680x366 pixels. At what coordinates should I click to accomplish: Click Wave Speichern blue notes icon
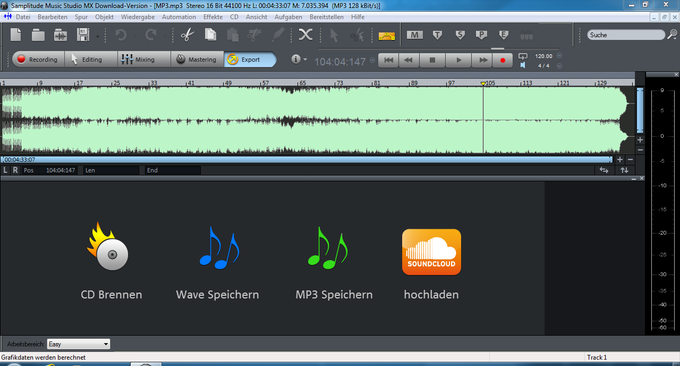[x=219, y=248]
